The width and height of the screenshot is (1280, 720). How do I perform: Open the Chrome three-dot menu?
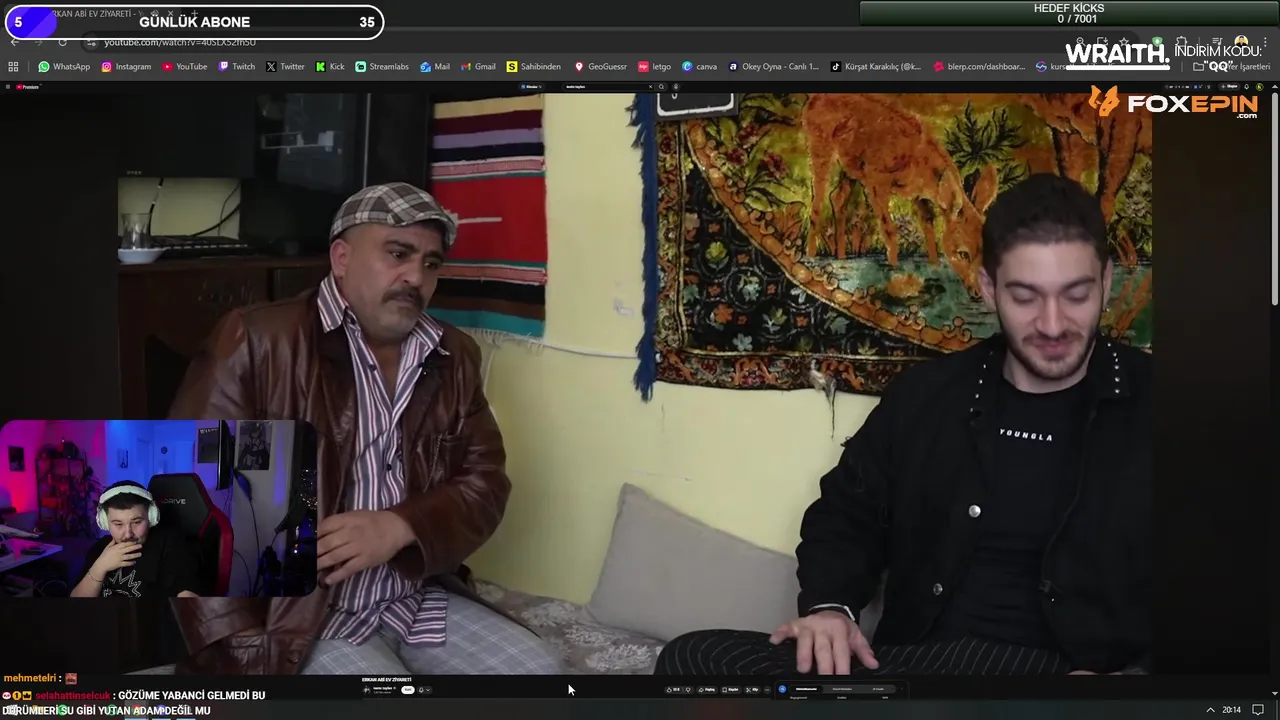1265,42
